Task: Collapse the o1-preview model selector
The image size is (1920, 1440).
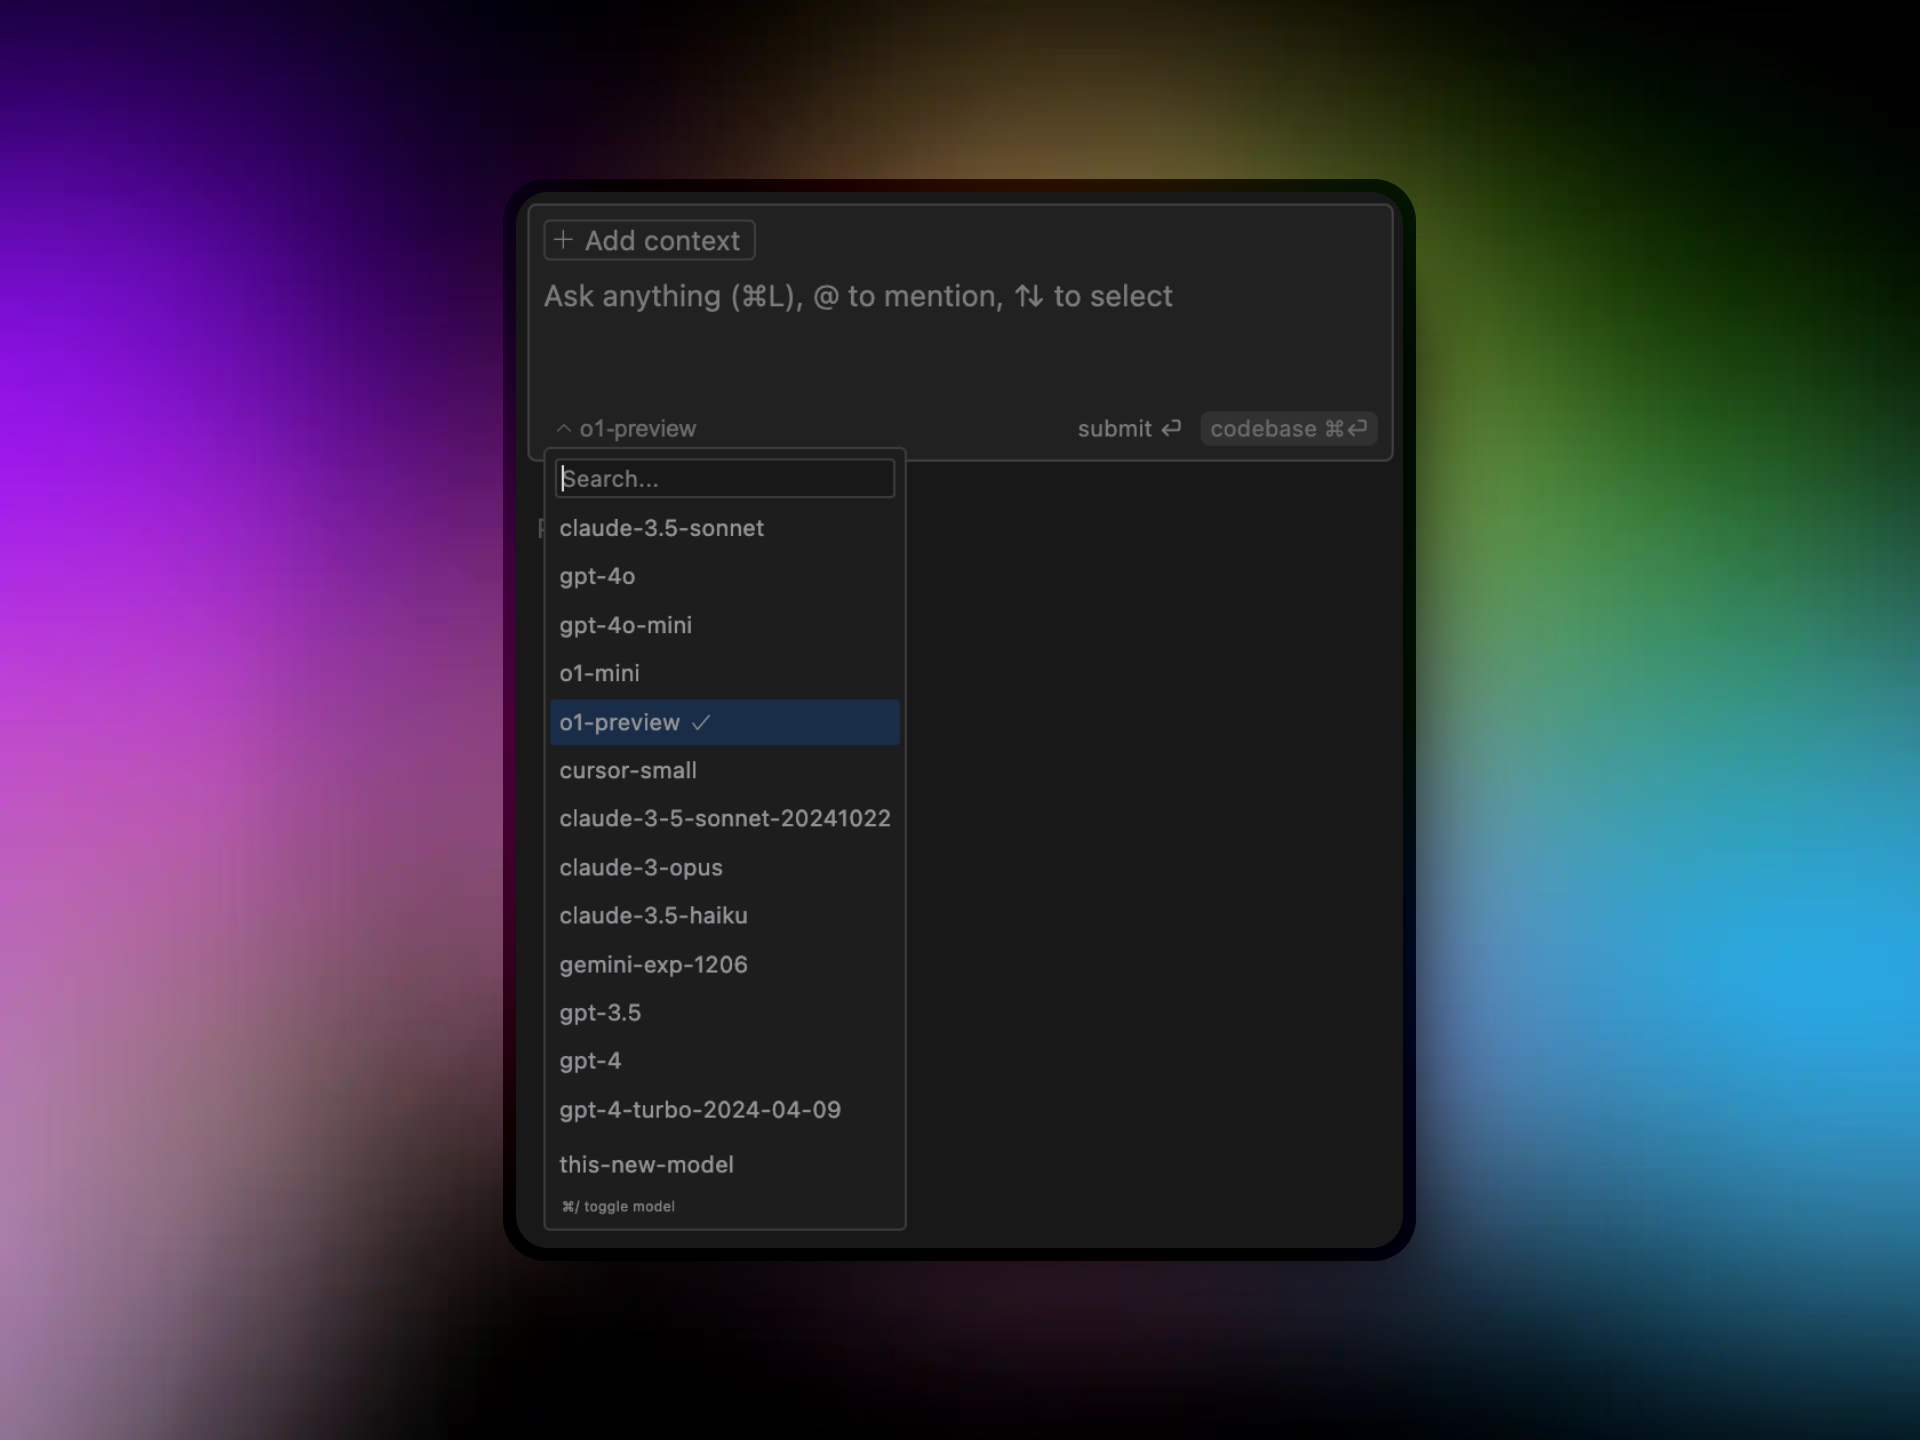Action: (x=626, y=429)
